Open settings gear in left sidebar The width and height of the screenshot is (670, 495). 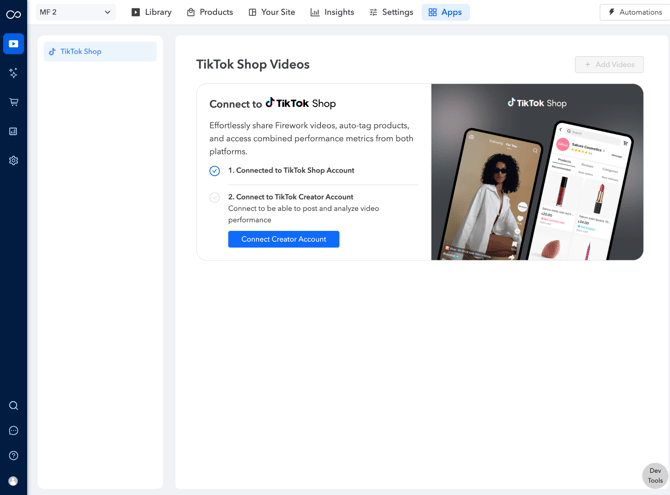[x=13, y=160]
